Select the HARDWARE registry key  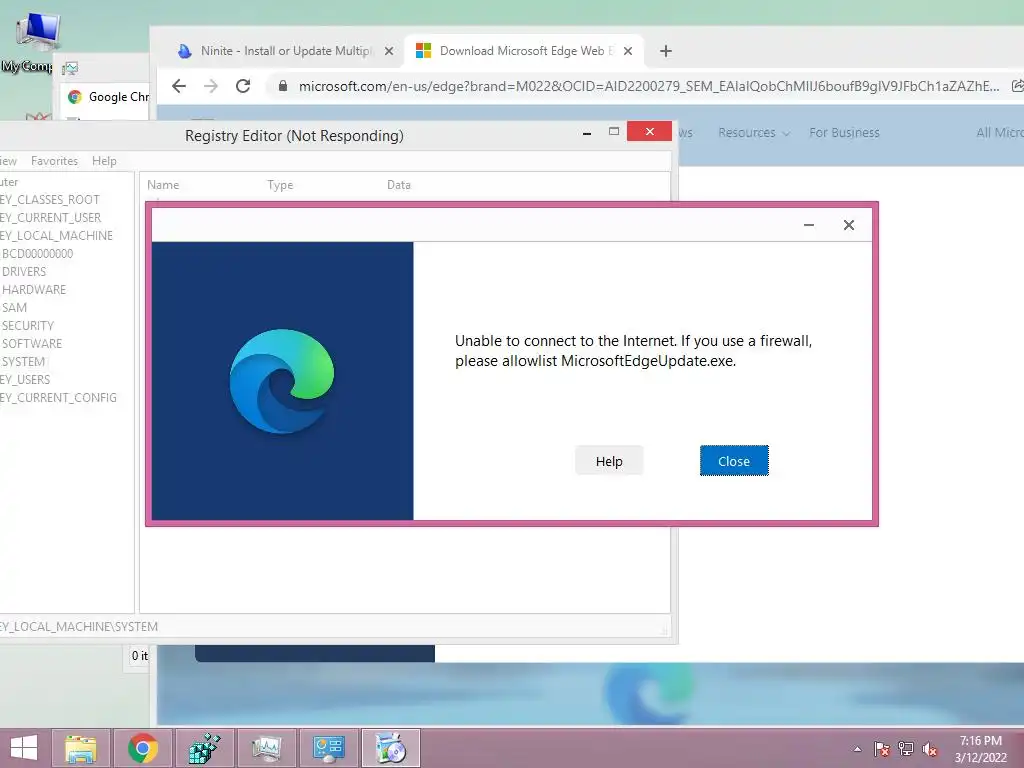(34, 289)
